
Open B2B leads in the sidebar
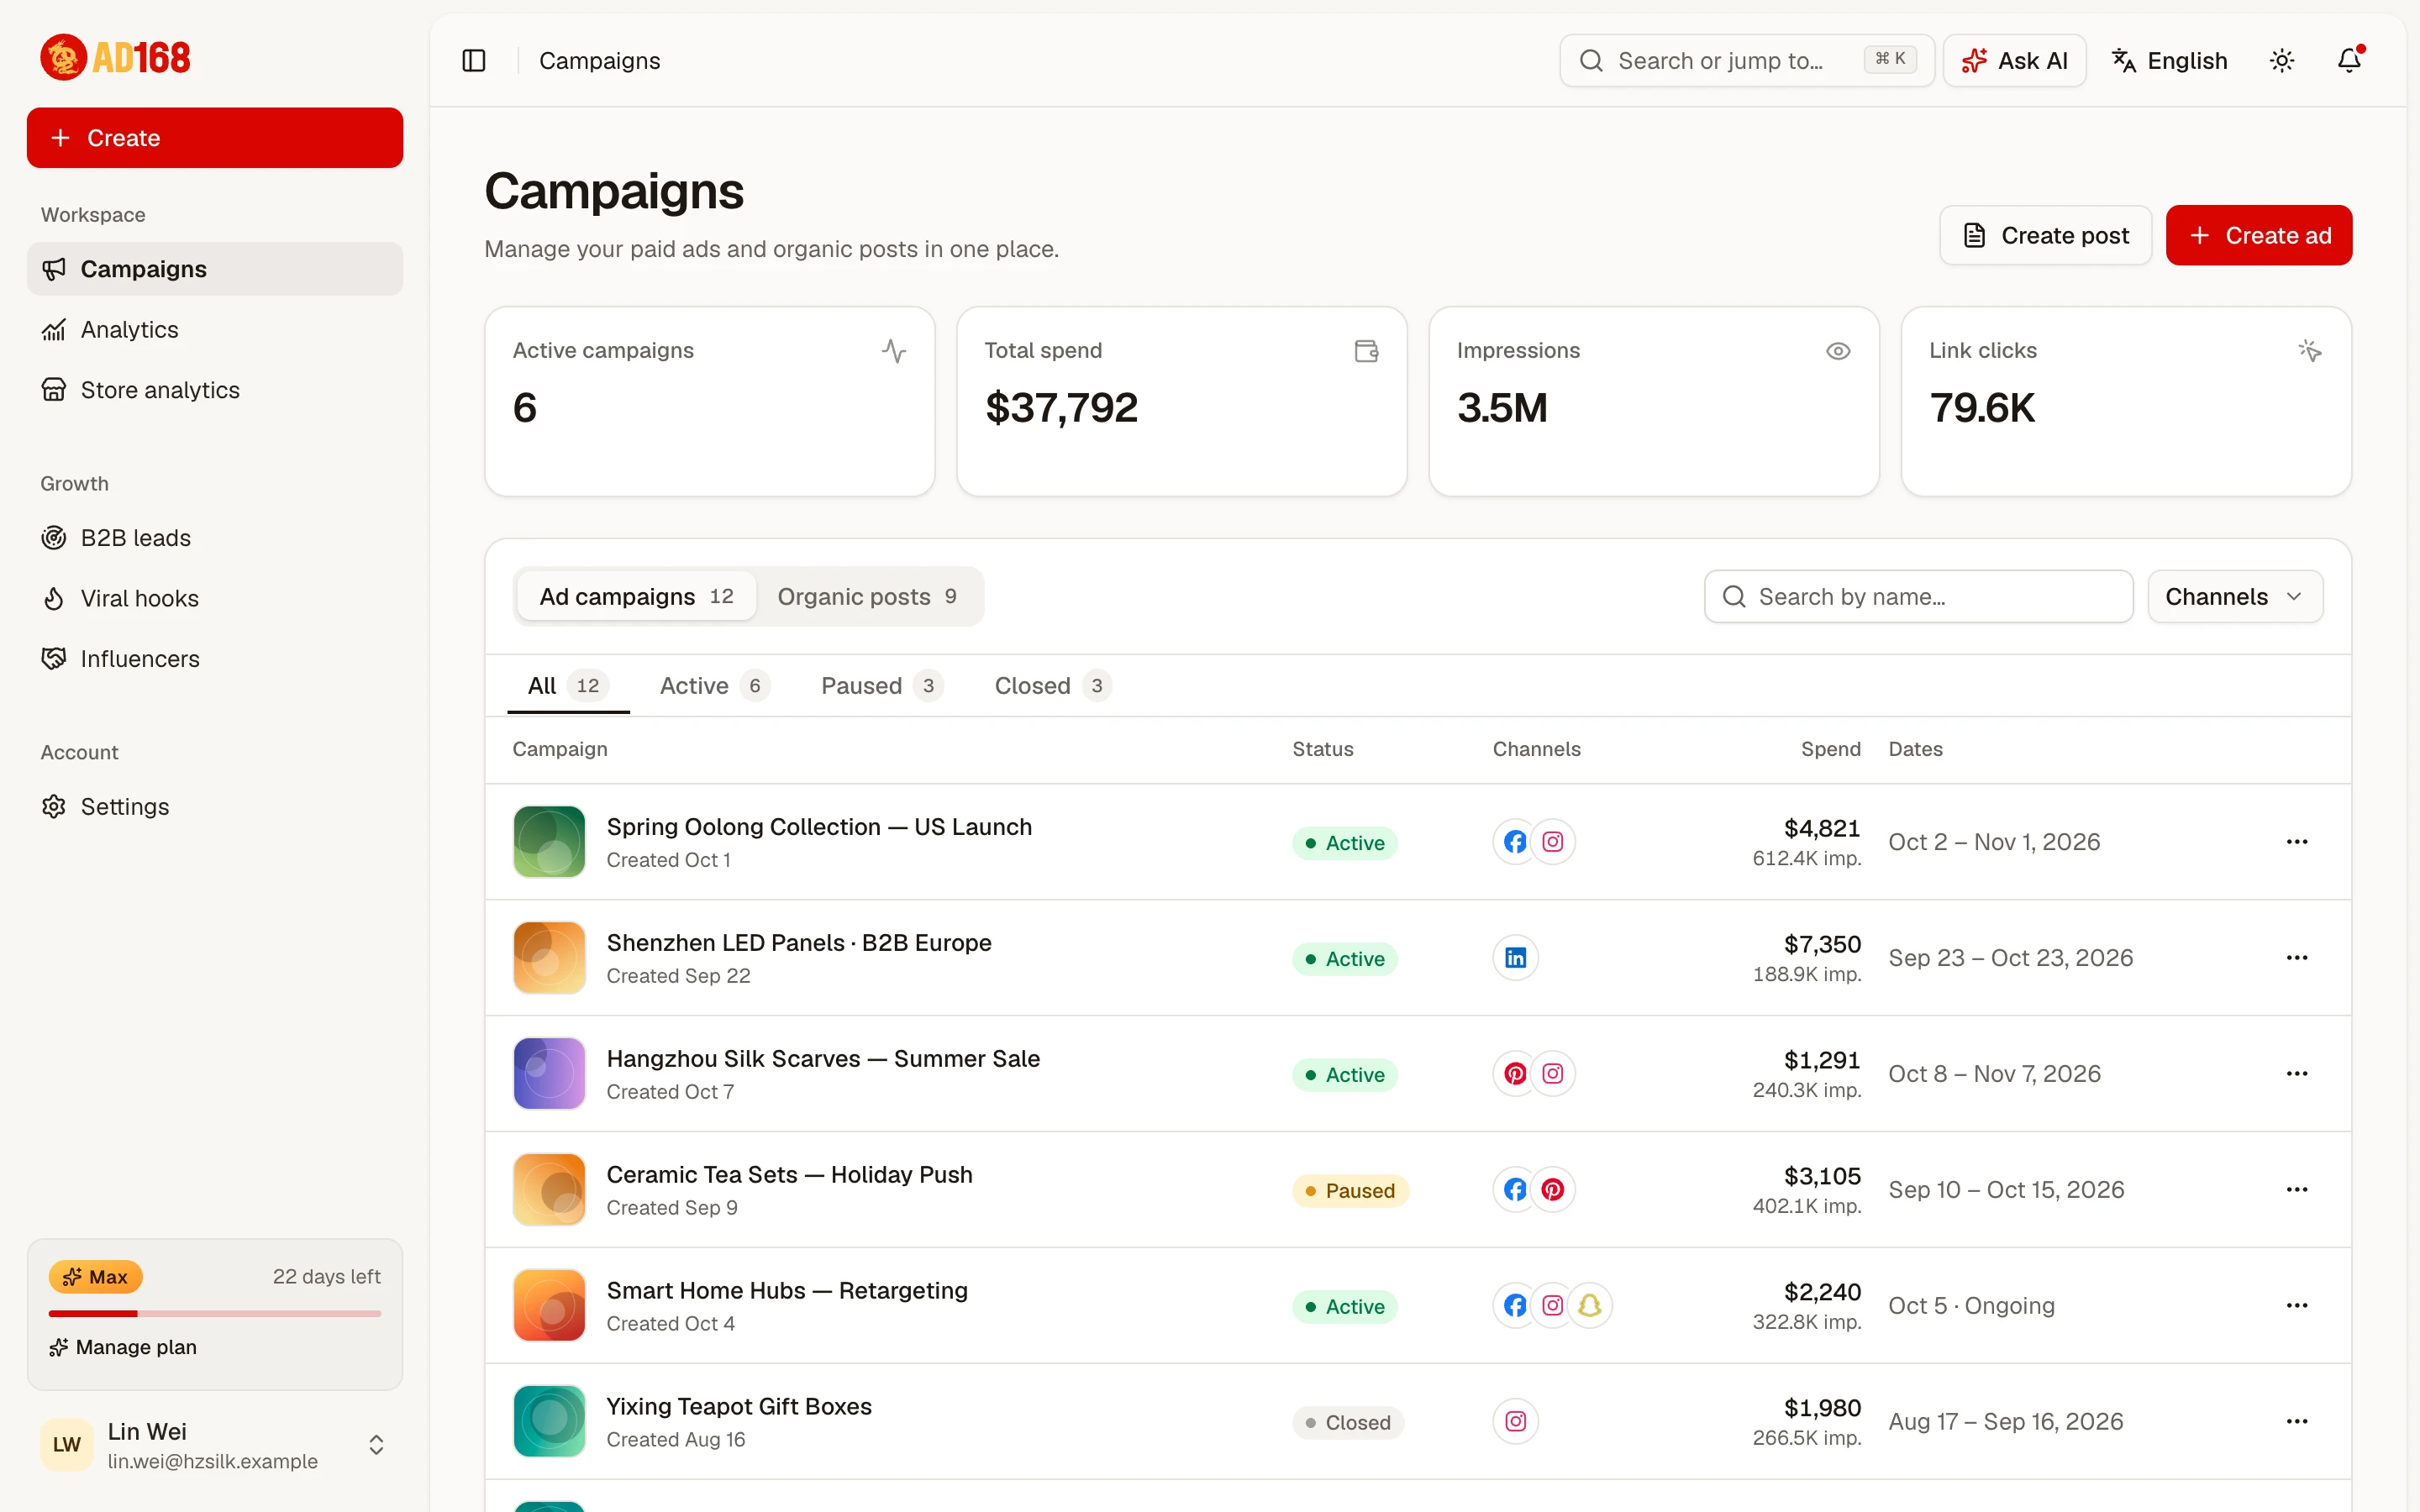coord(215,538)
